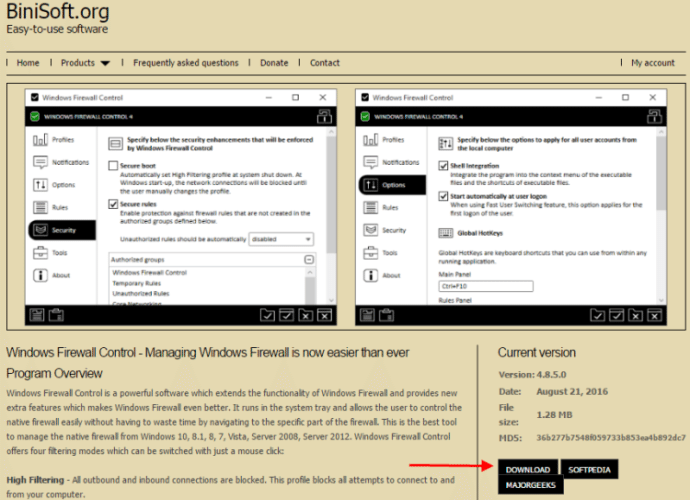The height and width of the screenshot is (500, 690).
Task: Click green shield icon in right window
Action: coord(365,117)
